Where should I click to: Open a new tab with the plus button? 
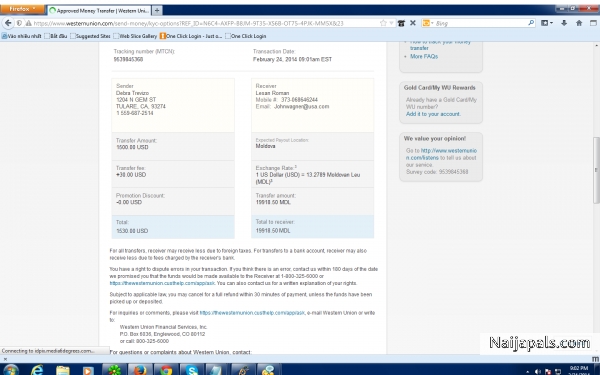click(157, 11)
